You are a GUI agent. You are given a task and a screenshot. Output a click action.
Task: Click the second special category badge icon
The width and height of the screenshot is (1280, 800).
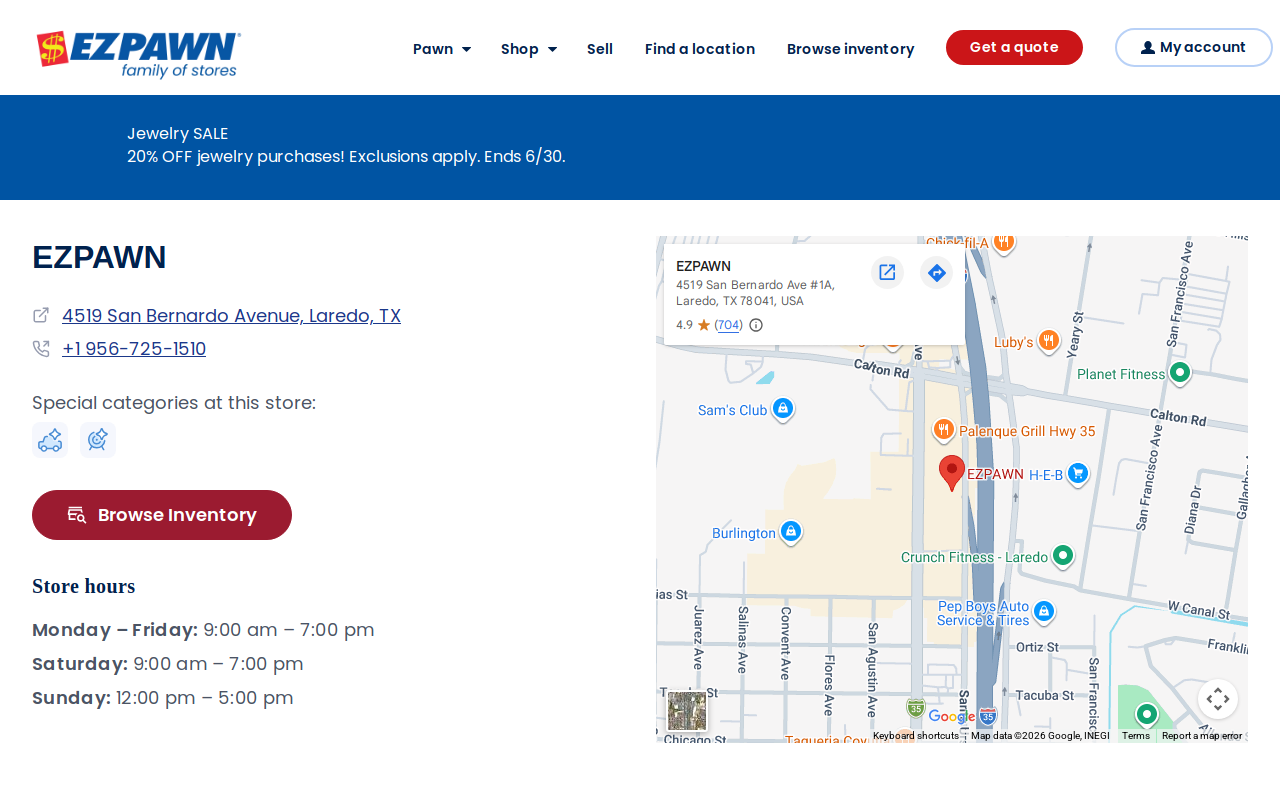tap(98, 440)
